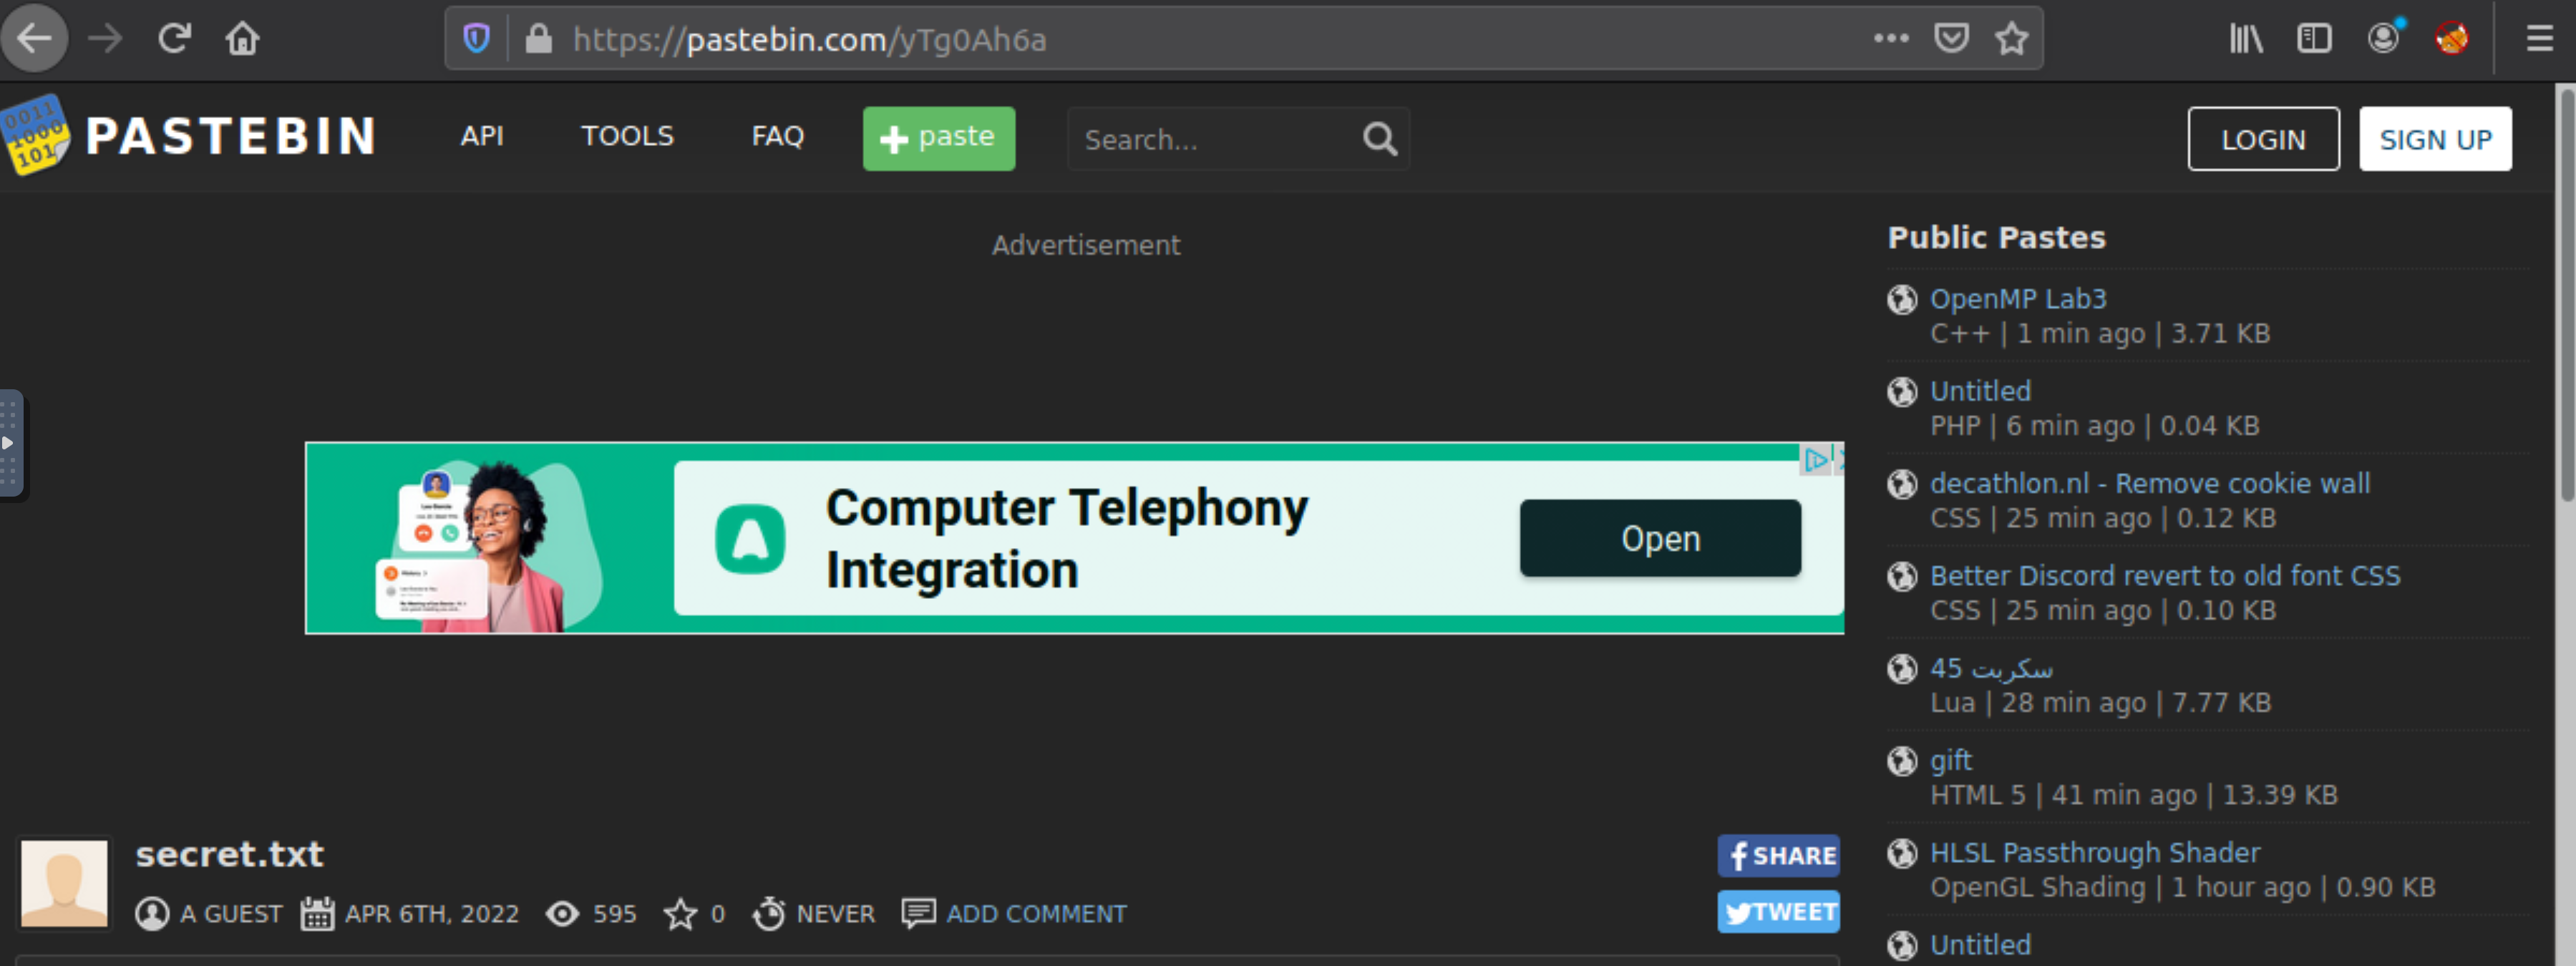Open the OpenMP Lab3 public paste
Viewport: 2576px width, 966px height.
(x=2019, y=298)
